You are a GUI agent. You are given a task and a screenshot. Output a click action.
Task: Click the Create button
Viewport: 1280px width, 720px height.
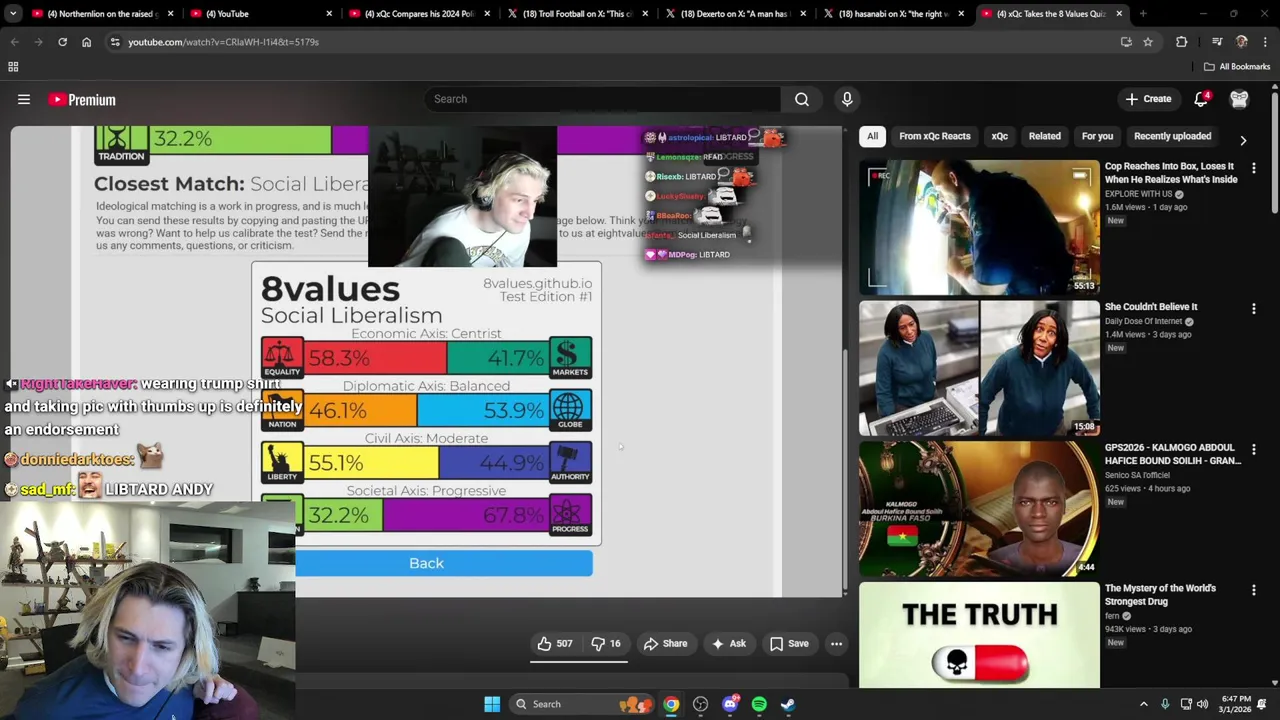pos(1148,99)
